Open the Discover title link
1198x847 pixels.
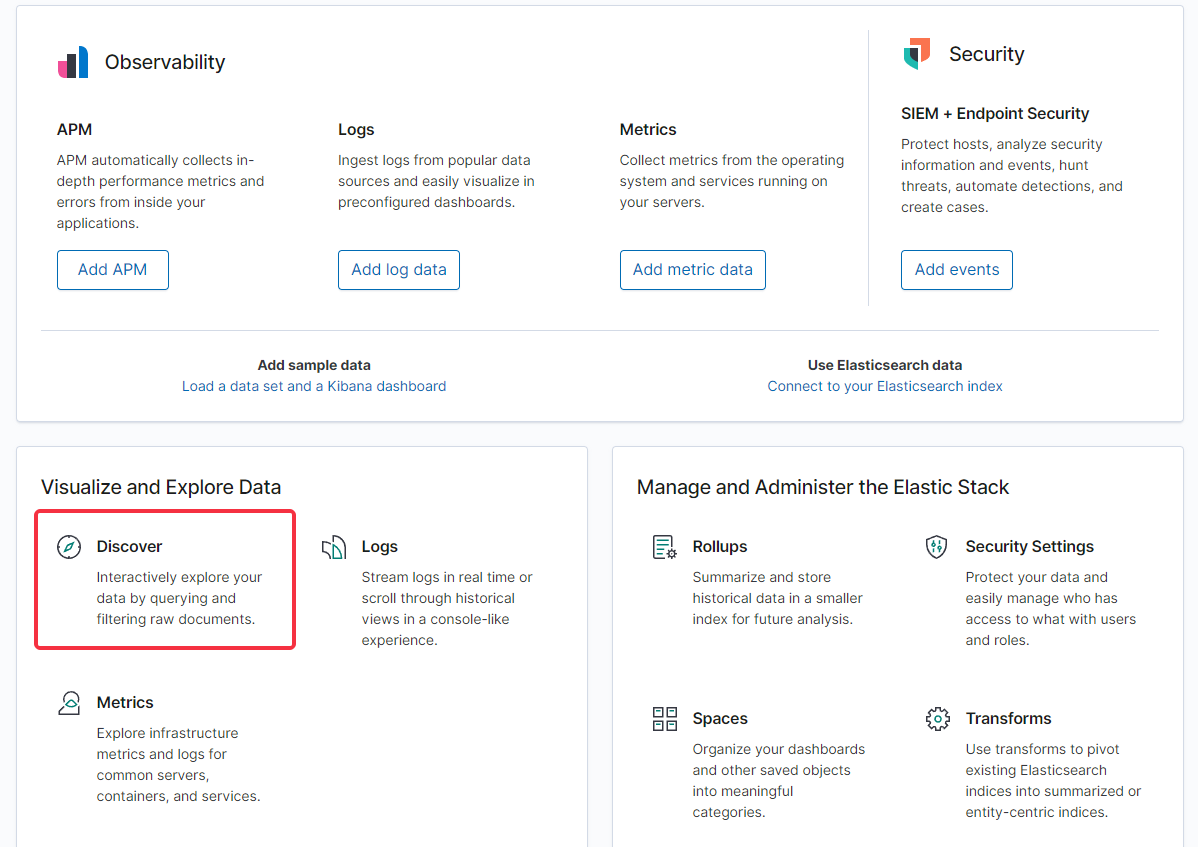[129, 547]
